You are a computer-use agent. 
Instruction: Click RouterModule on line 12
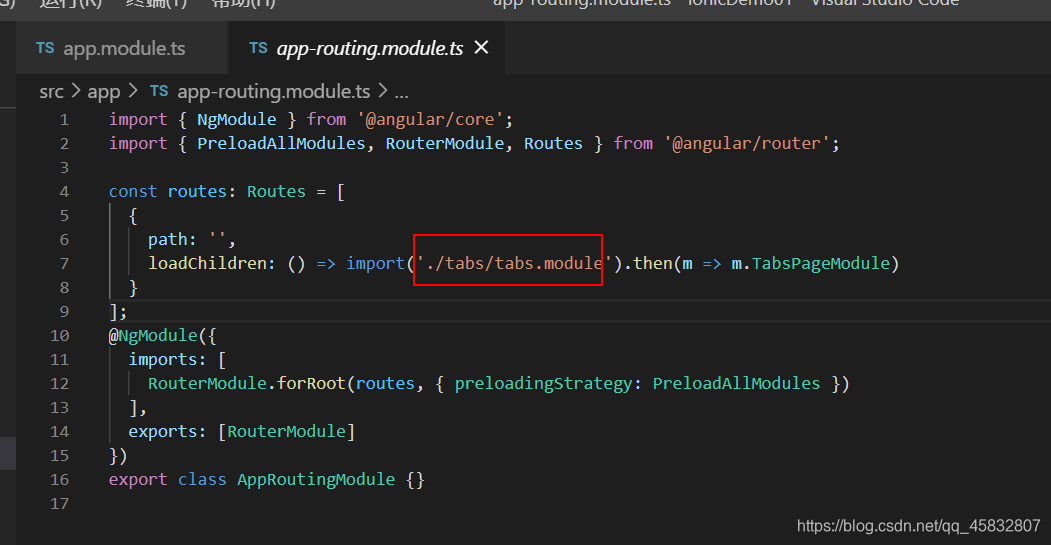click(207, 383)
